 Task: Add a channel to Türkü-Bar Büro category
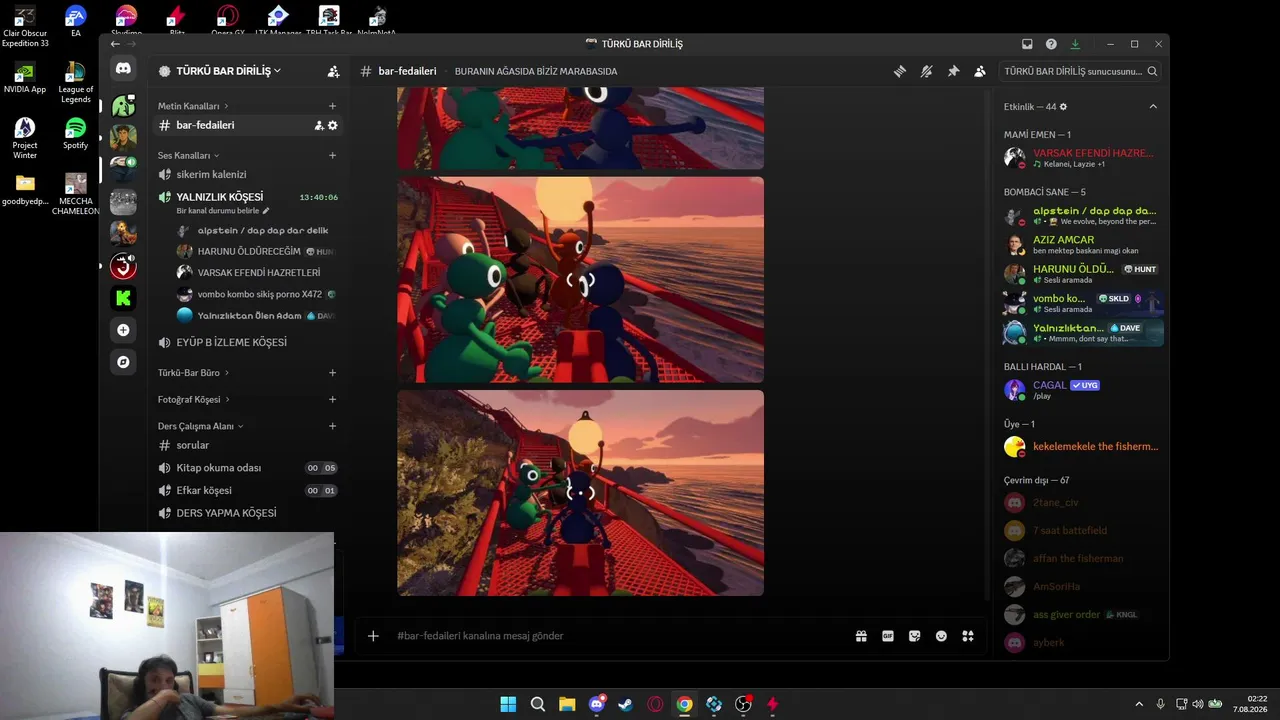point(333,373)
